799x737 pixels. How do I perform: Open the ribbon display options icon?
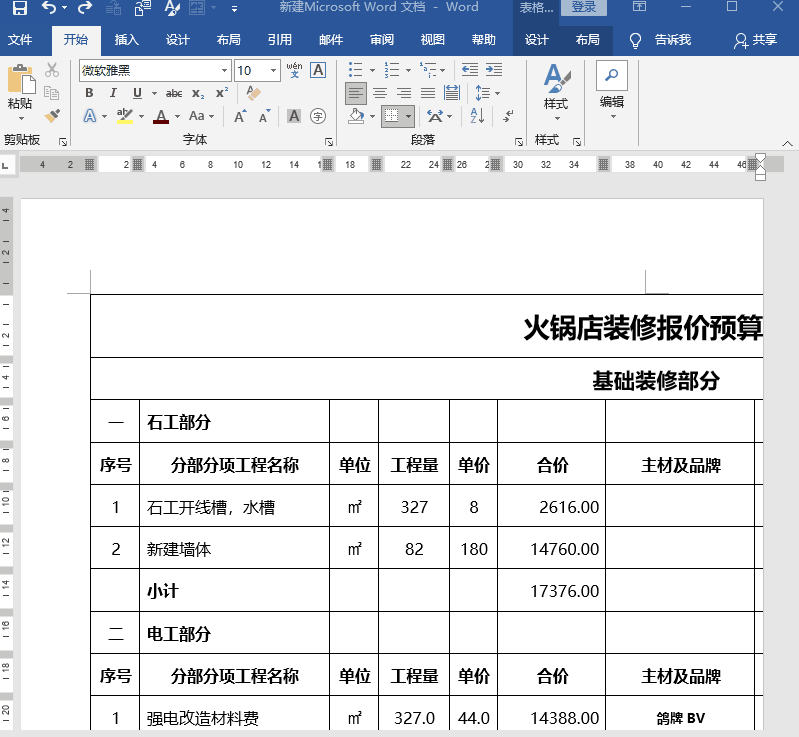(640, 7)
